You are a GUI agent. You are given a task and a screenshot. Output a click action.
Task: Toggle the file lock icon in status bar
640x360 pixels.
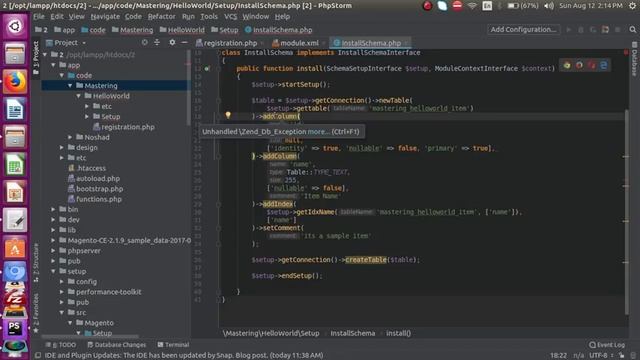click(x=621, y=356)
